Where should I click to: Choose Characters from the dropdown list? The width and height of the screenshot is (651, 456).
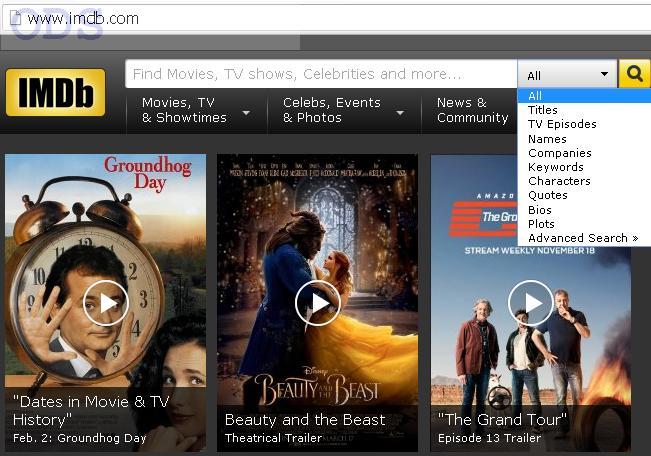point(559,181)
